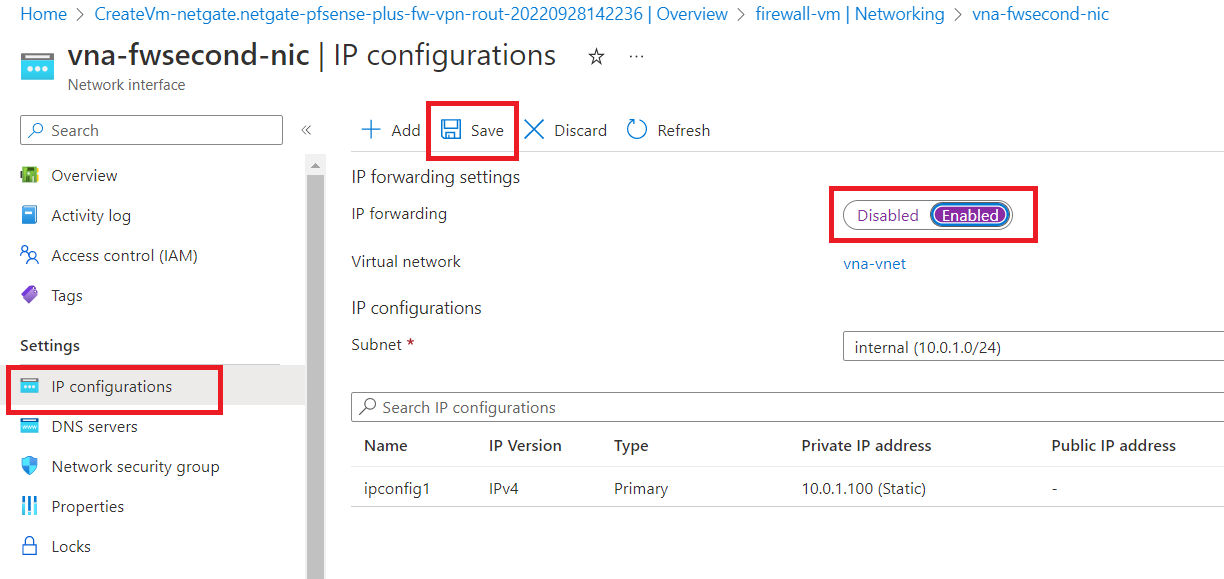Click the Network security group shield icon
Image resolution: width=1224 pixels, height=579 pixels.
pyautogui.click(x=30, y=467)
